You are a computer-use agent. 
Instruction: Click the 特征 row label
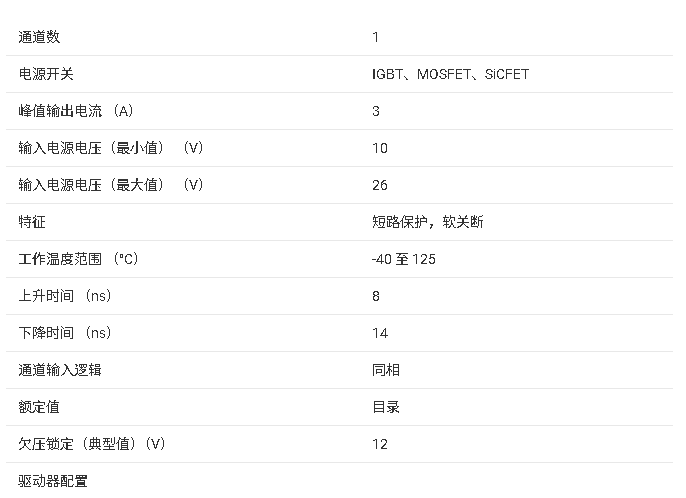point(32,222)
